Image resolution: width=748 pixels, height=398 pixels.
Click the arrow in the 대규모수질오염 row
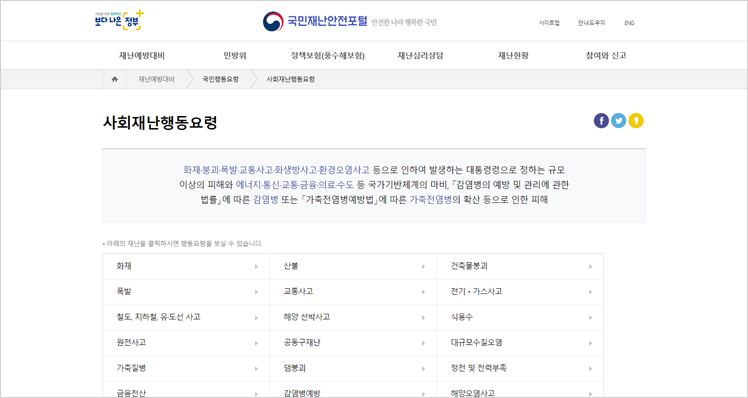click(x=590, y=343)
